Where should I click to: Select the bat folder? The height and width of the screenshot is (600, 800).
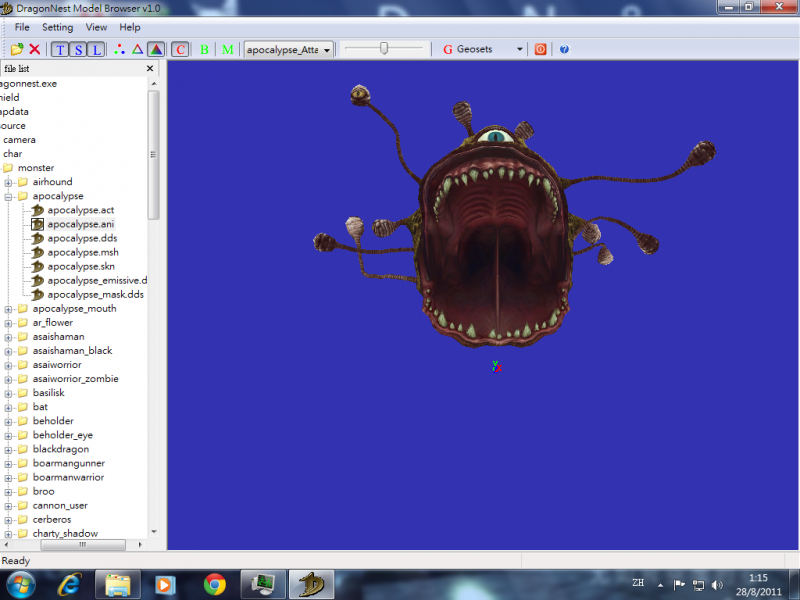(x=40, y=407)
